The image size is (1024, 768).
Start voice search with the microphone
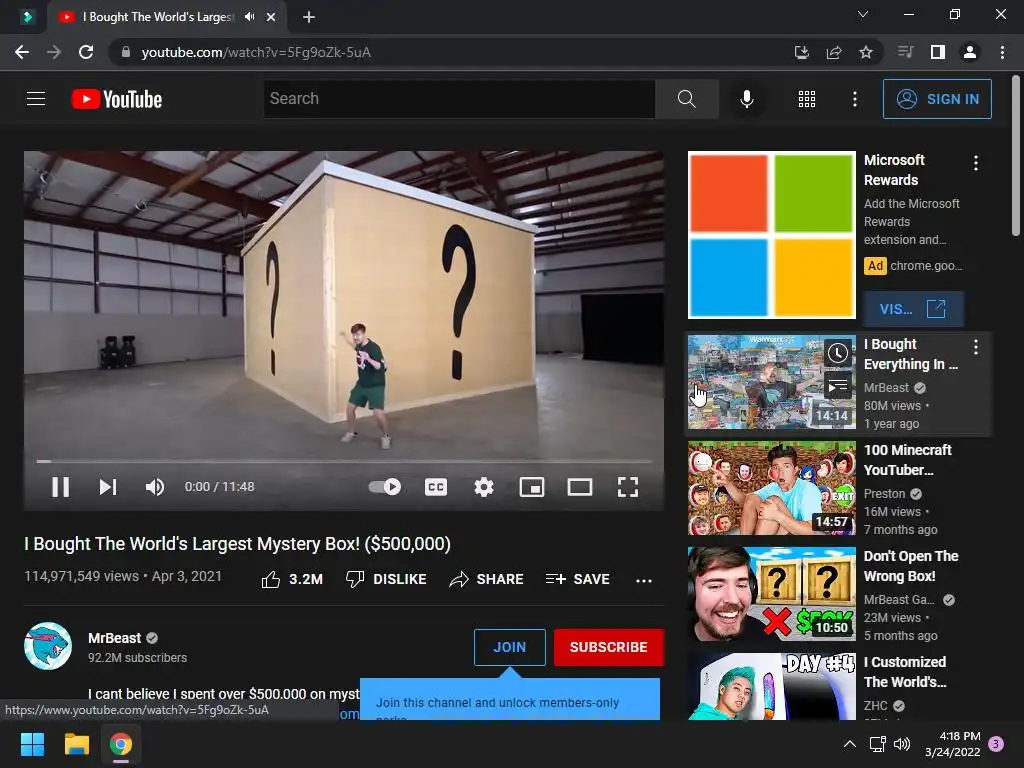tap(746, 99)
